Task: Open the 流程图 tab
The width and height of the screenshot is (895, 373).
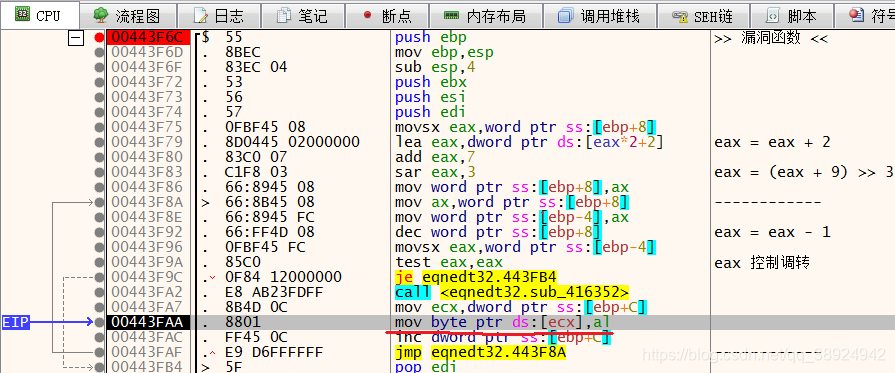Action: click(127, 16)
